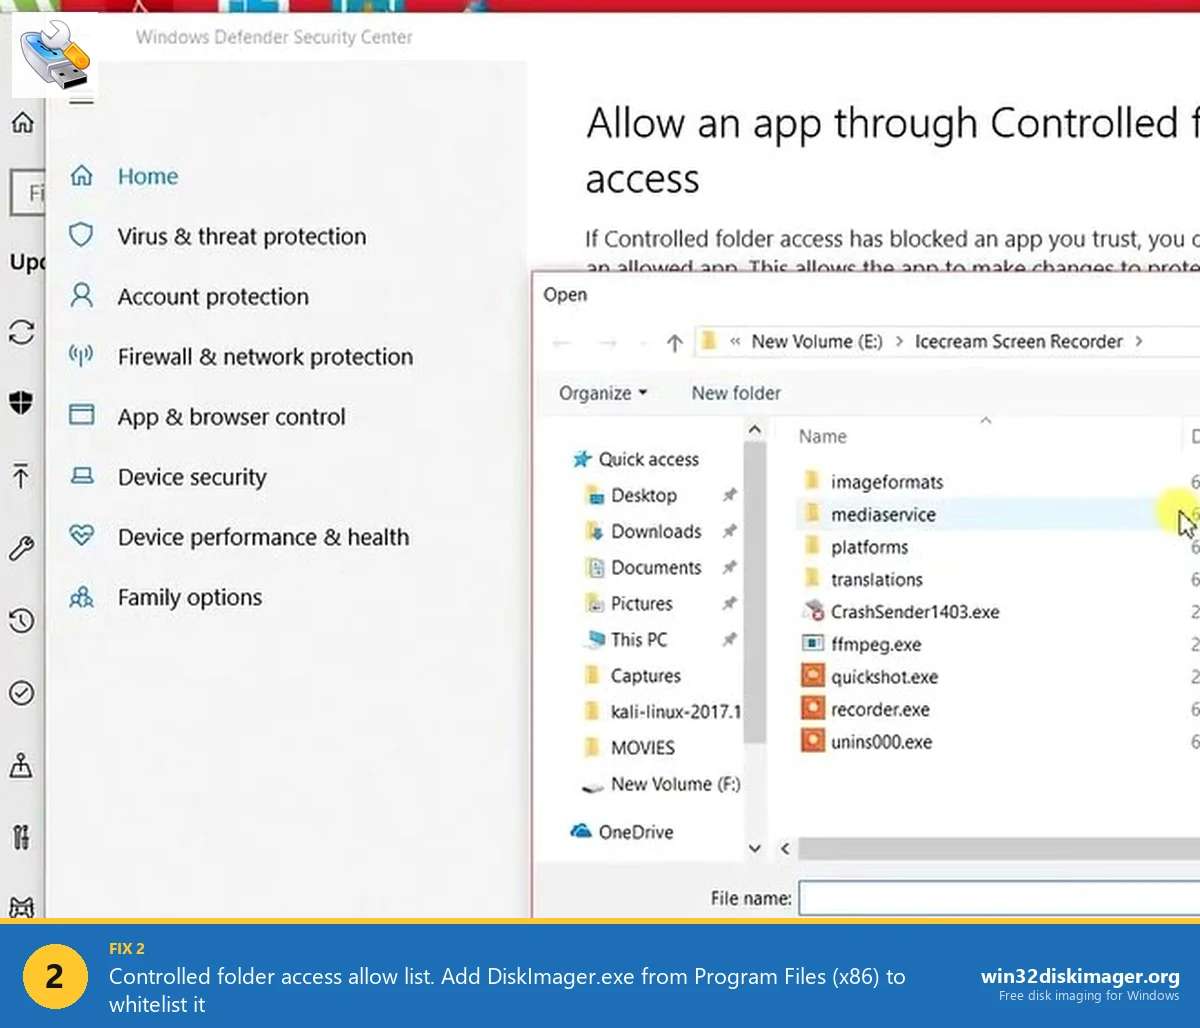Select the Device security laptop icon

click(81, 477)
